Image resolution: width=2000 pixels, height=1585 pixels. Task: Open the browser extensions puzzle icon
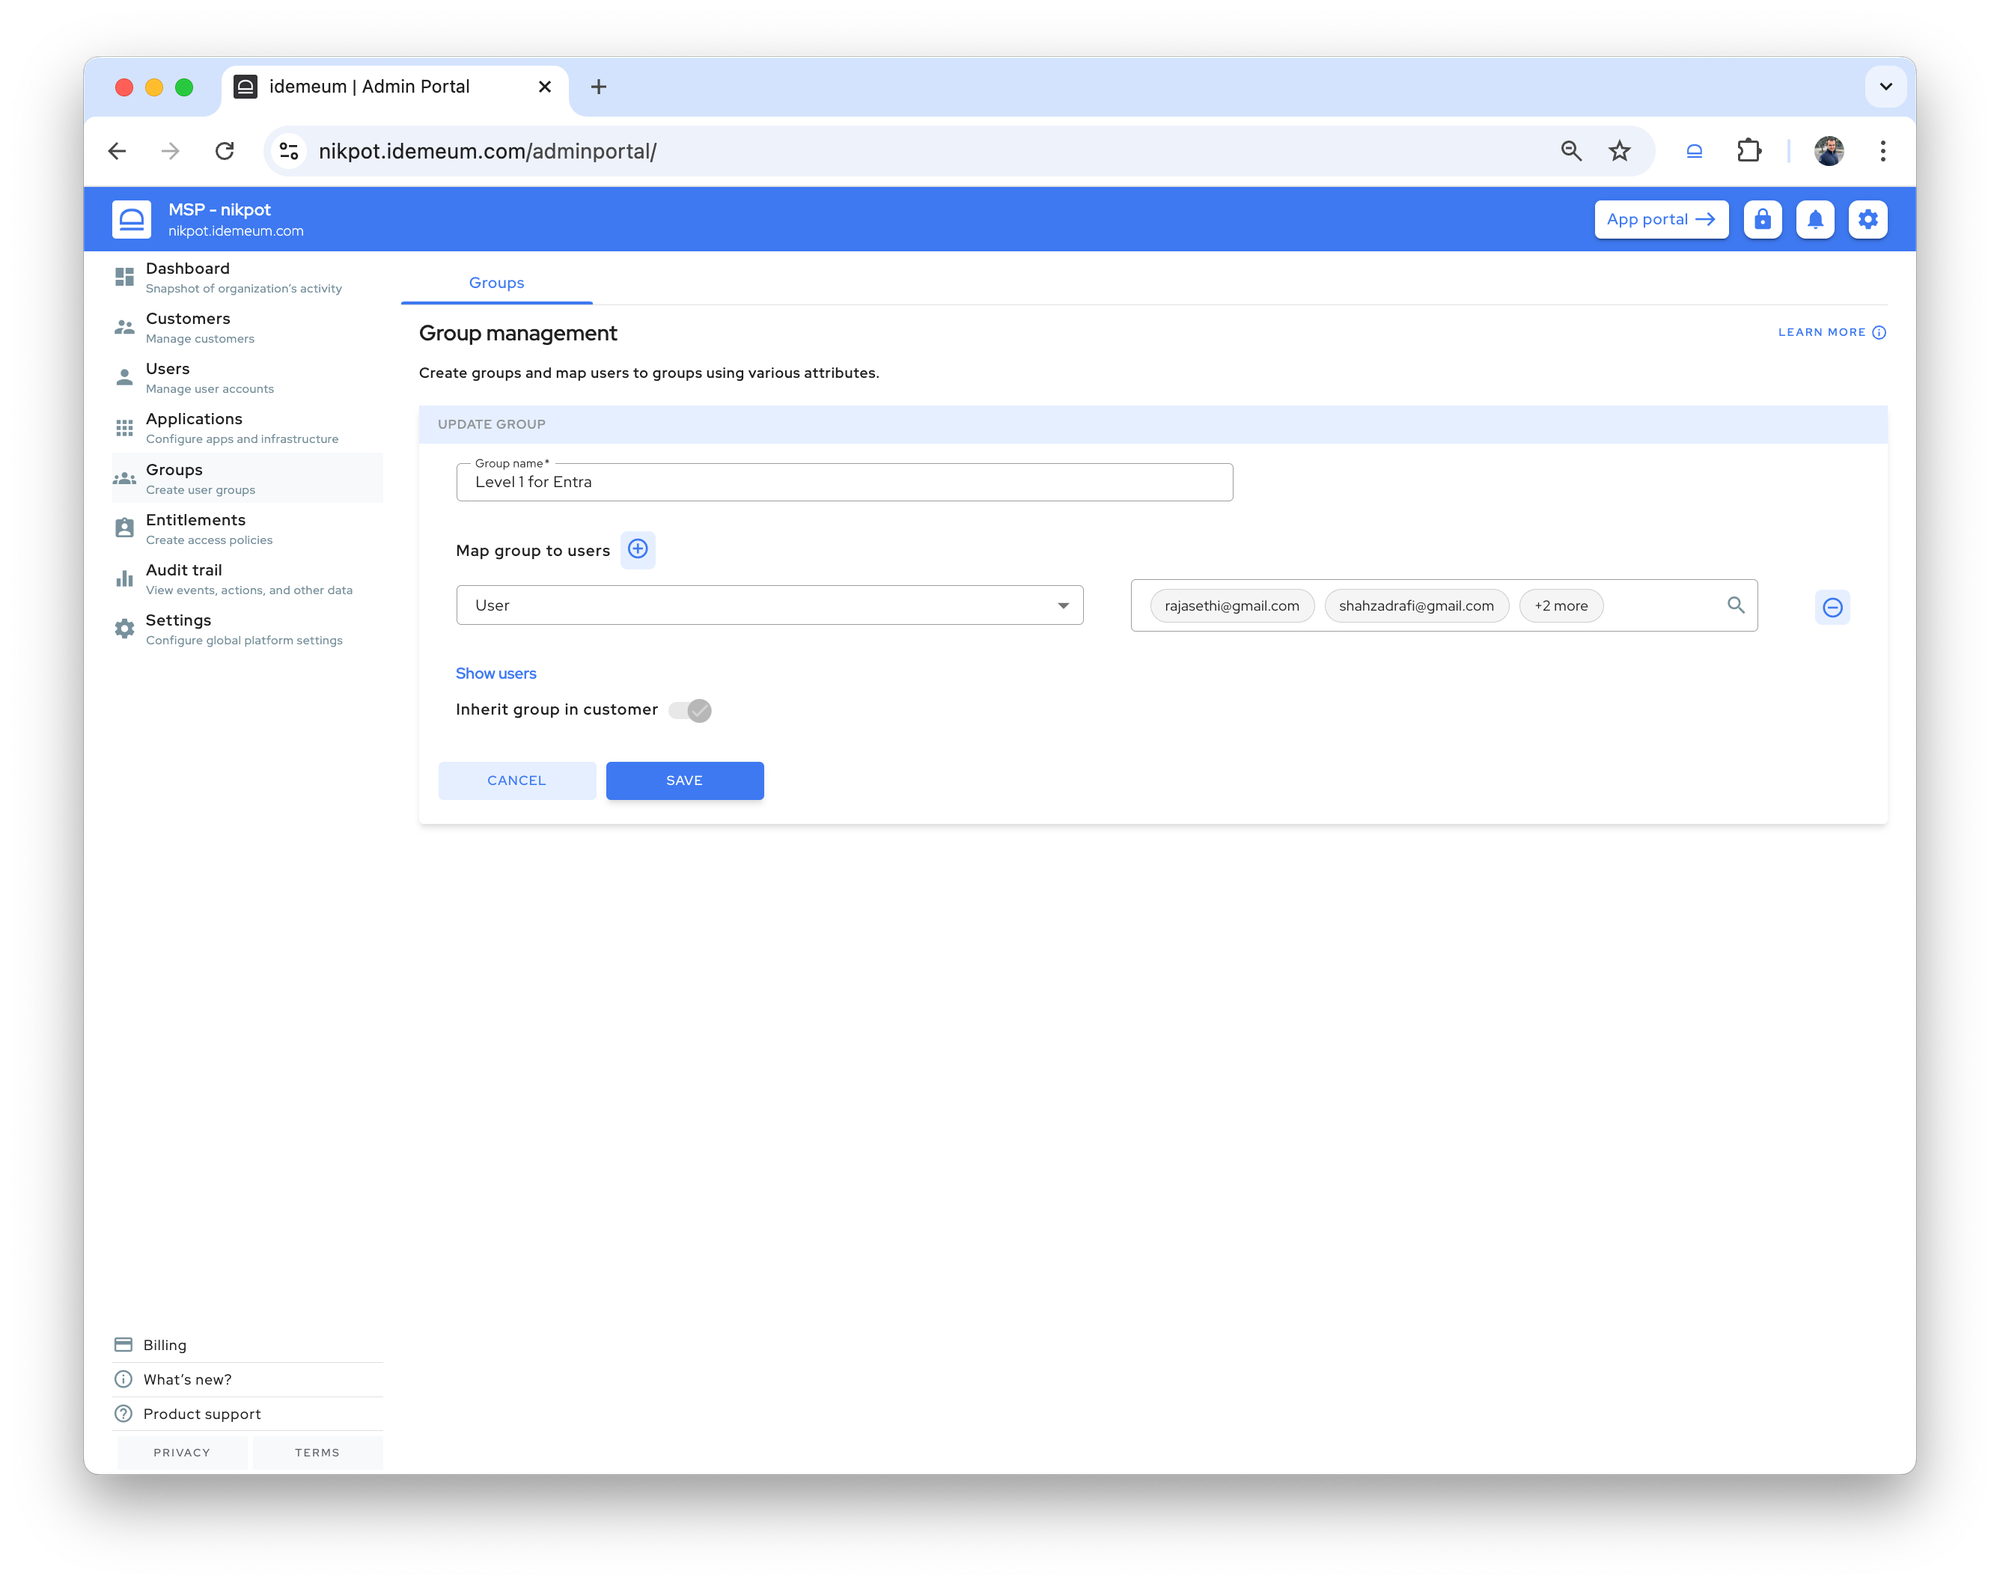pos(1749,151)
